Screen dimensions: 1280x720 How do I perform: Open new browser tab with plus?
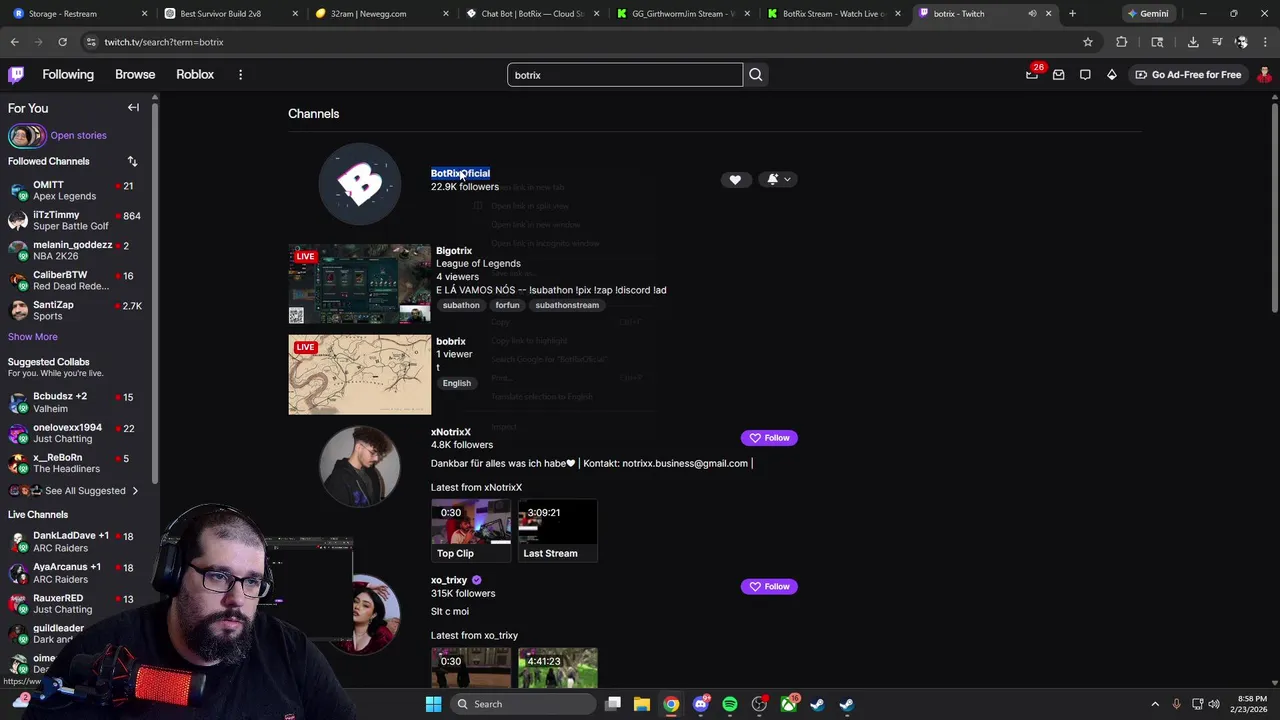coord(1072,14)
